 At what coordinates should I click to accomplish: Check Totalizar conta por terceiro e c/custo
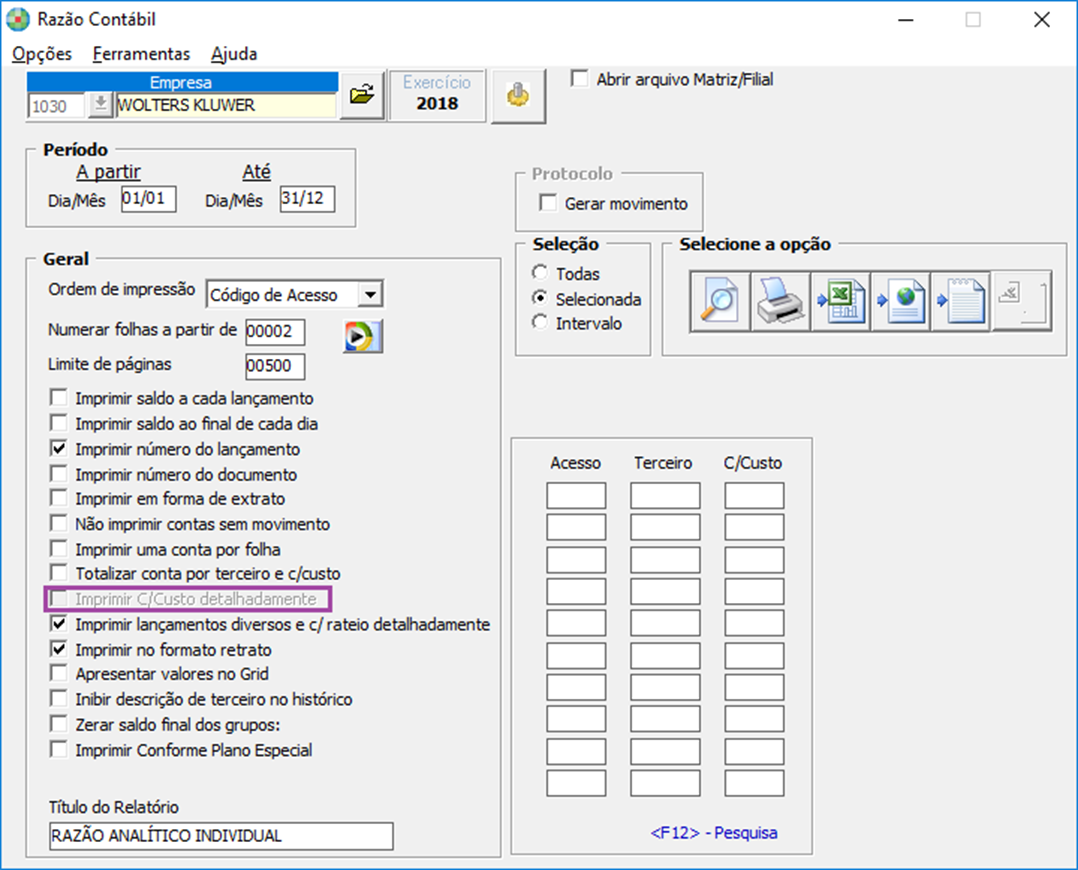pos(59,573)
